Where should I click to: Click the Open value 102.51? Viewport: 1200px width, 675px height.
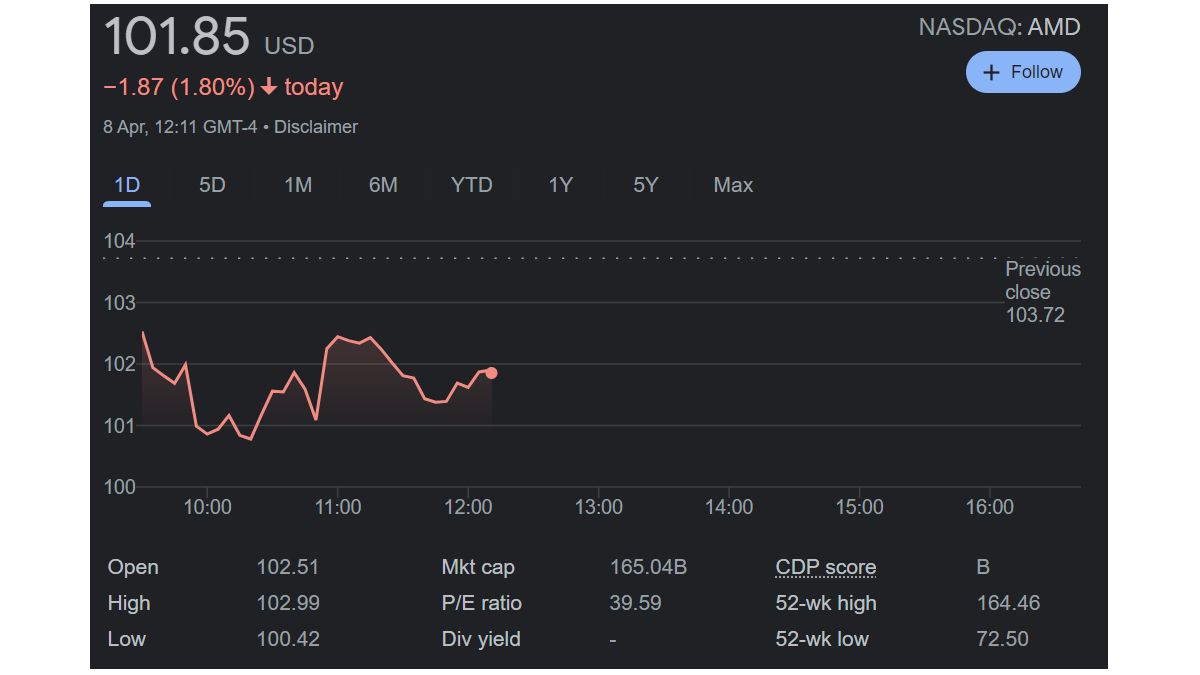(288, 567)
